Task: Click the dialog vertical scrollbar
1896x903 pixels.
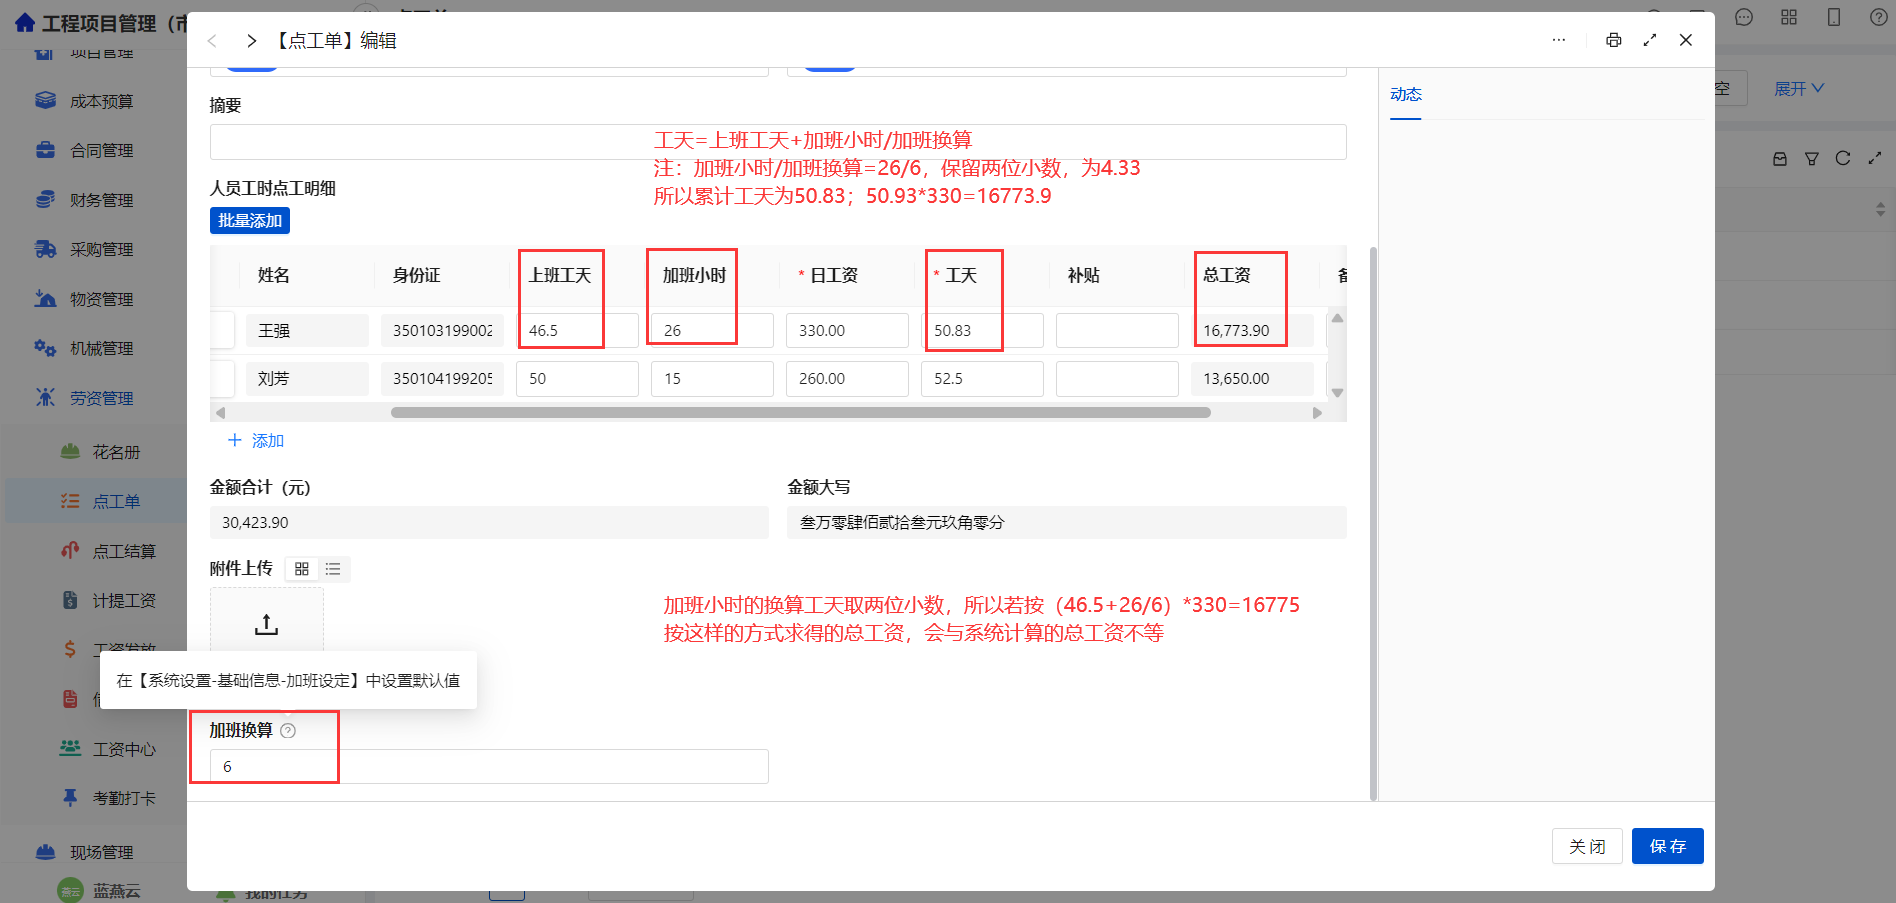Action: [x=1373, y=522]
